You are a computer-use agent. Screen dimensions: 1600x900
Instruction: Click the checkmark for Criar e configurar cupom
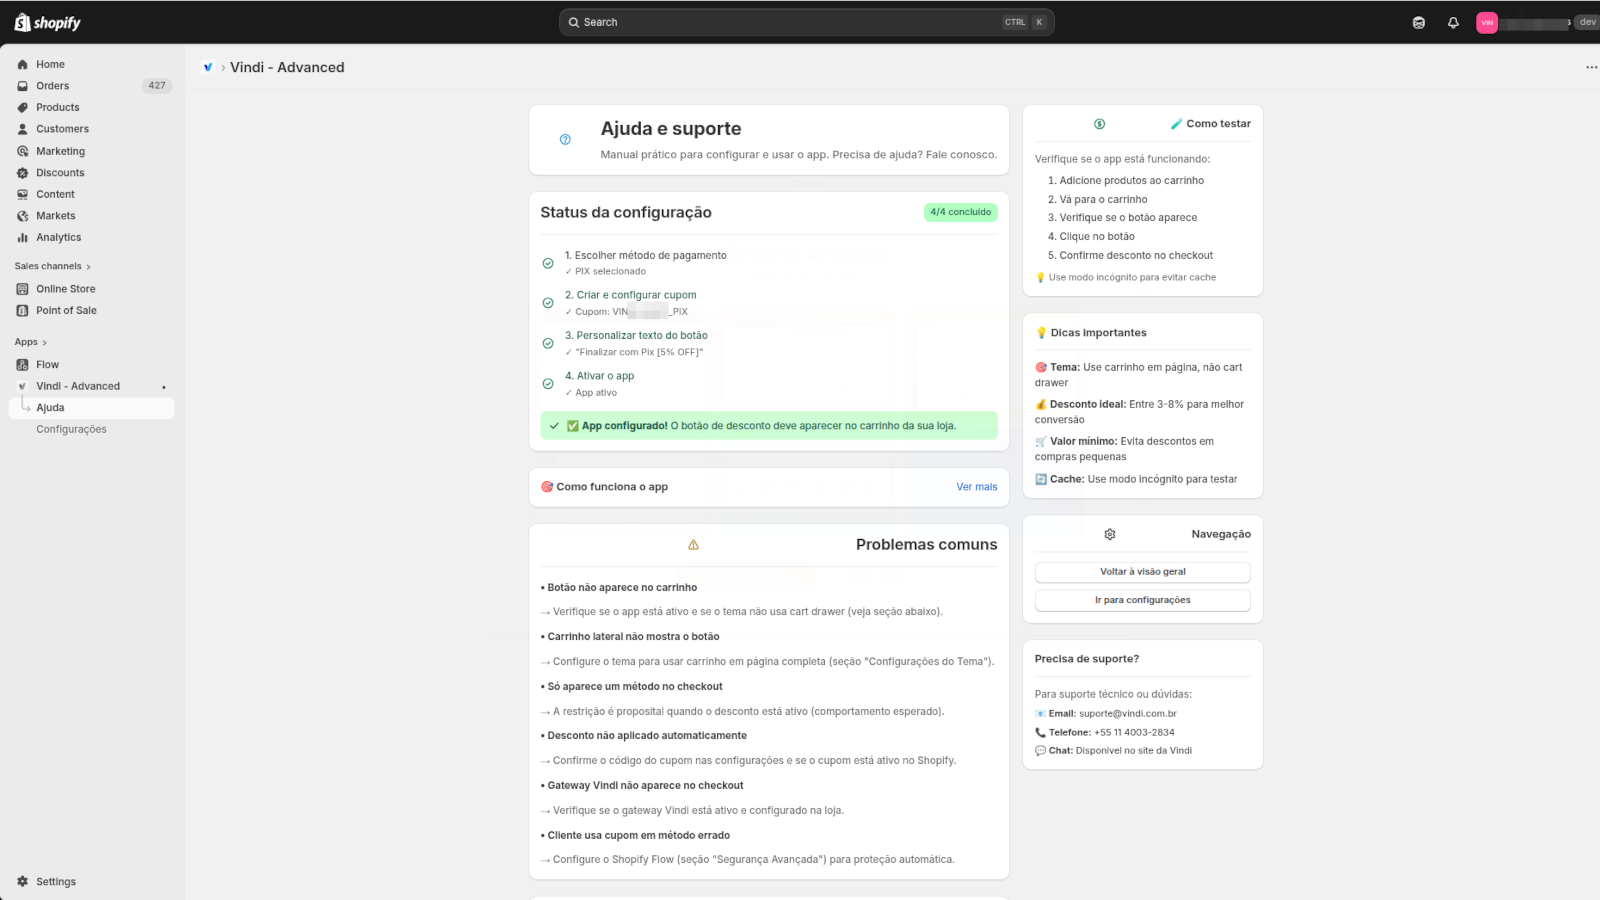(548, 303)
